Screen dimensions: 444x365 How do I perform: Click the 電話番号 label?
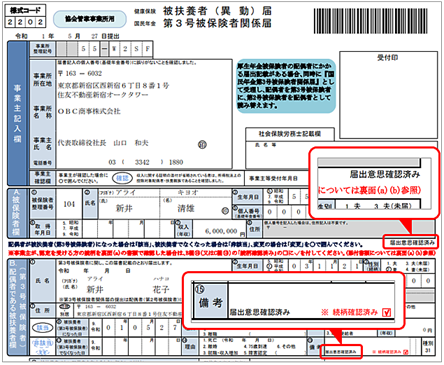[42, 163]
